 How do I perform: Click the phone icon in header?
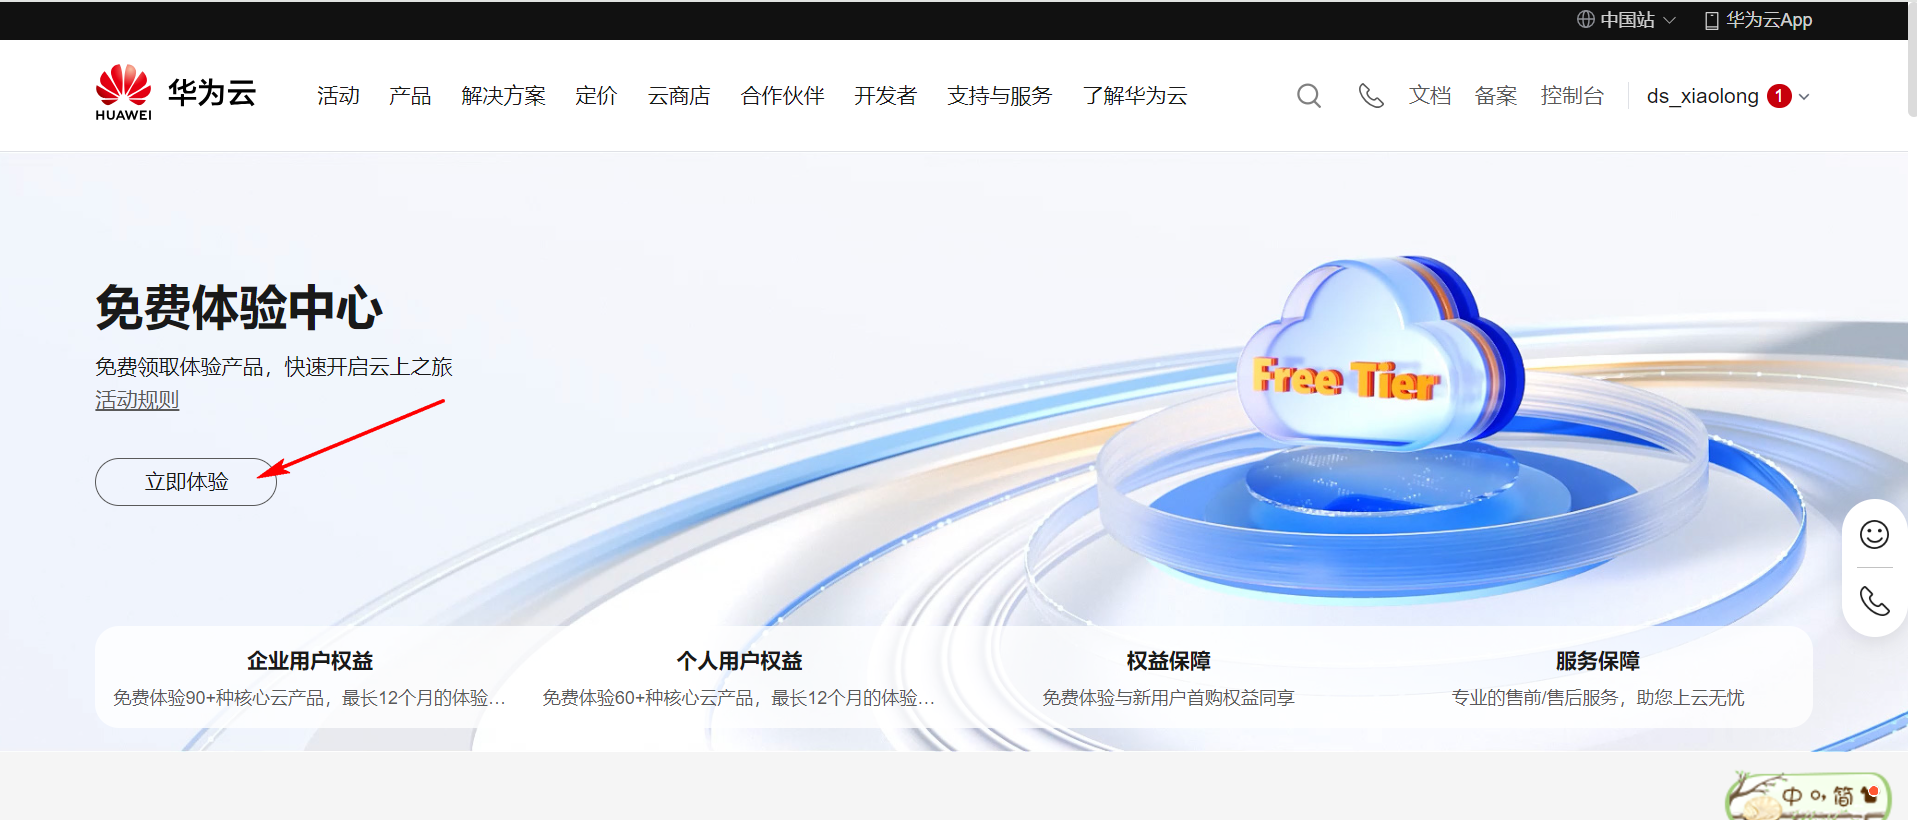click(x=1370, y=96)
